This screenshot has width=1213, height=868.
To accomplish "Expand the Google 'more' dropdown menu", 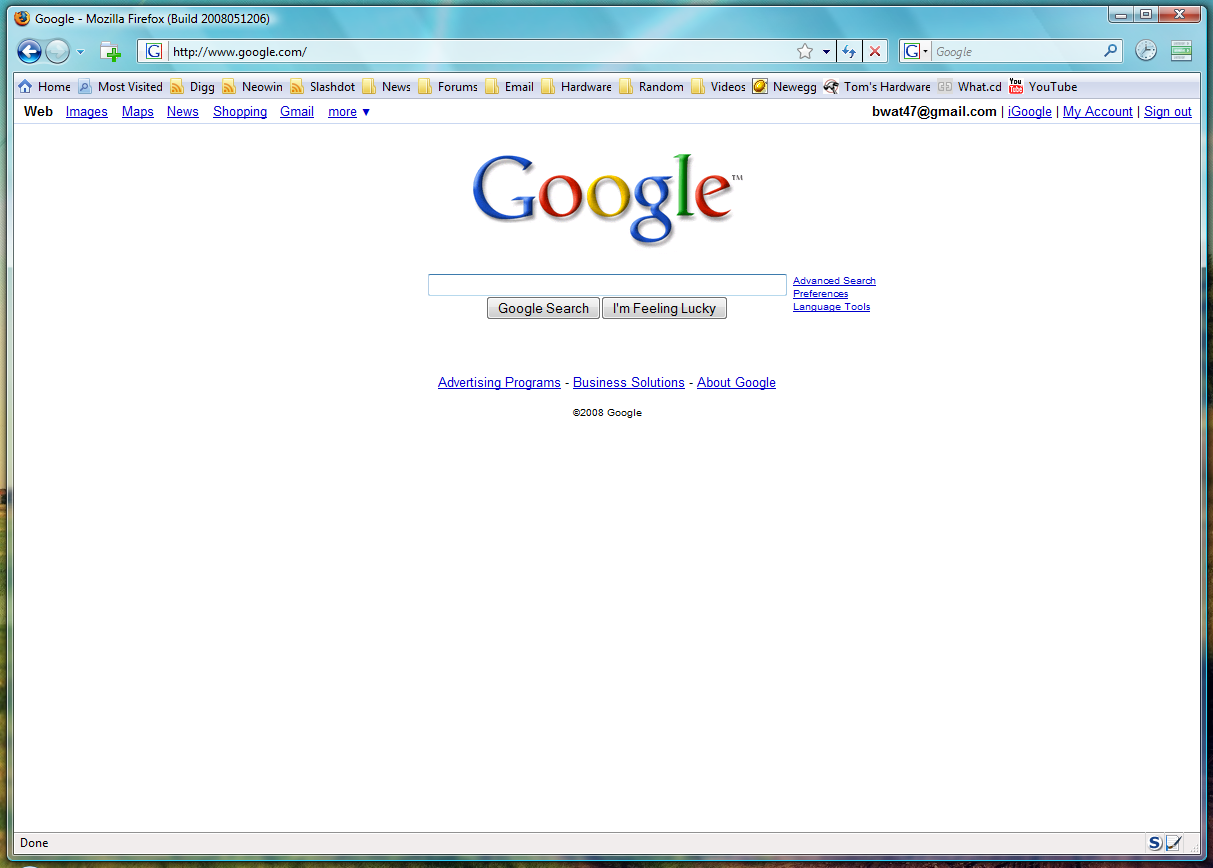I will click(x=349, y=112).
